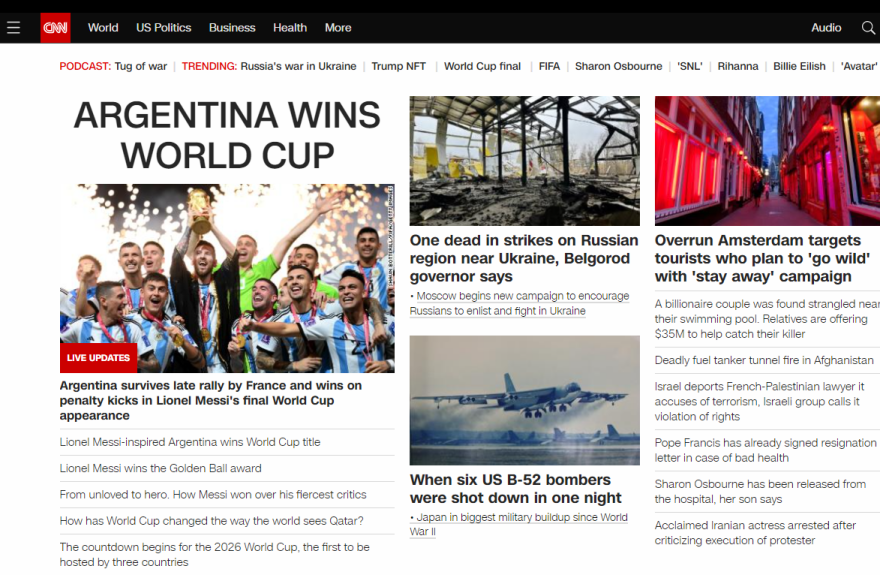This screenshot has height=575, width=880.
Task: Select the Health nav item
Action: (x=290, y=27)
